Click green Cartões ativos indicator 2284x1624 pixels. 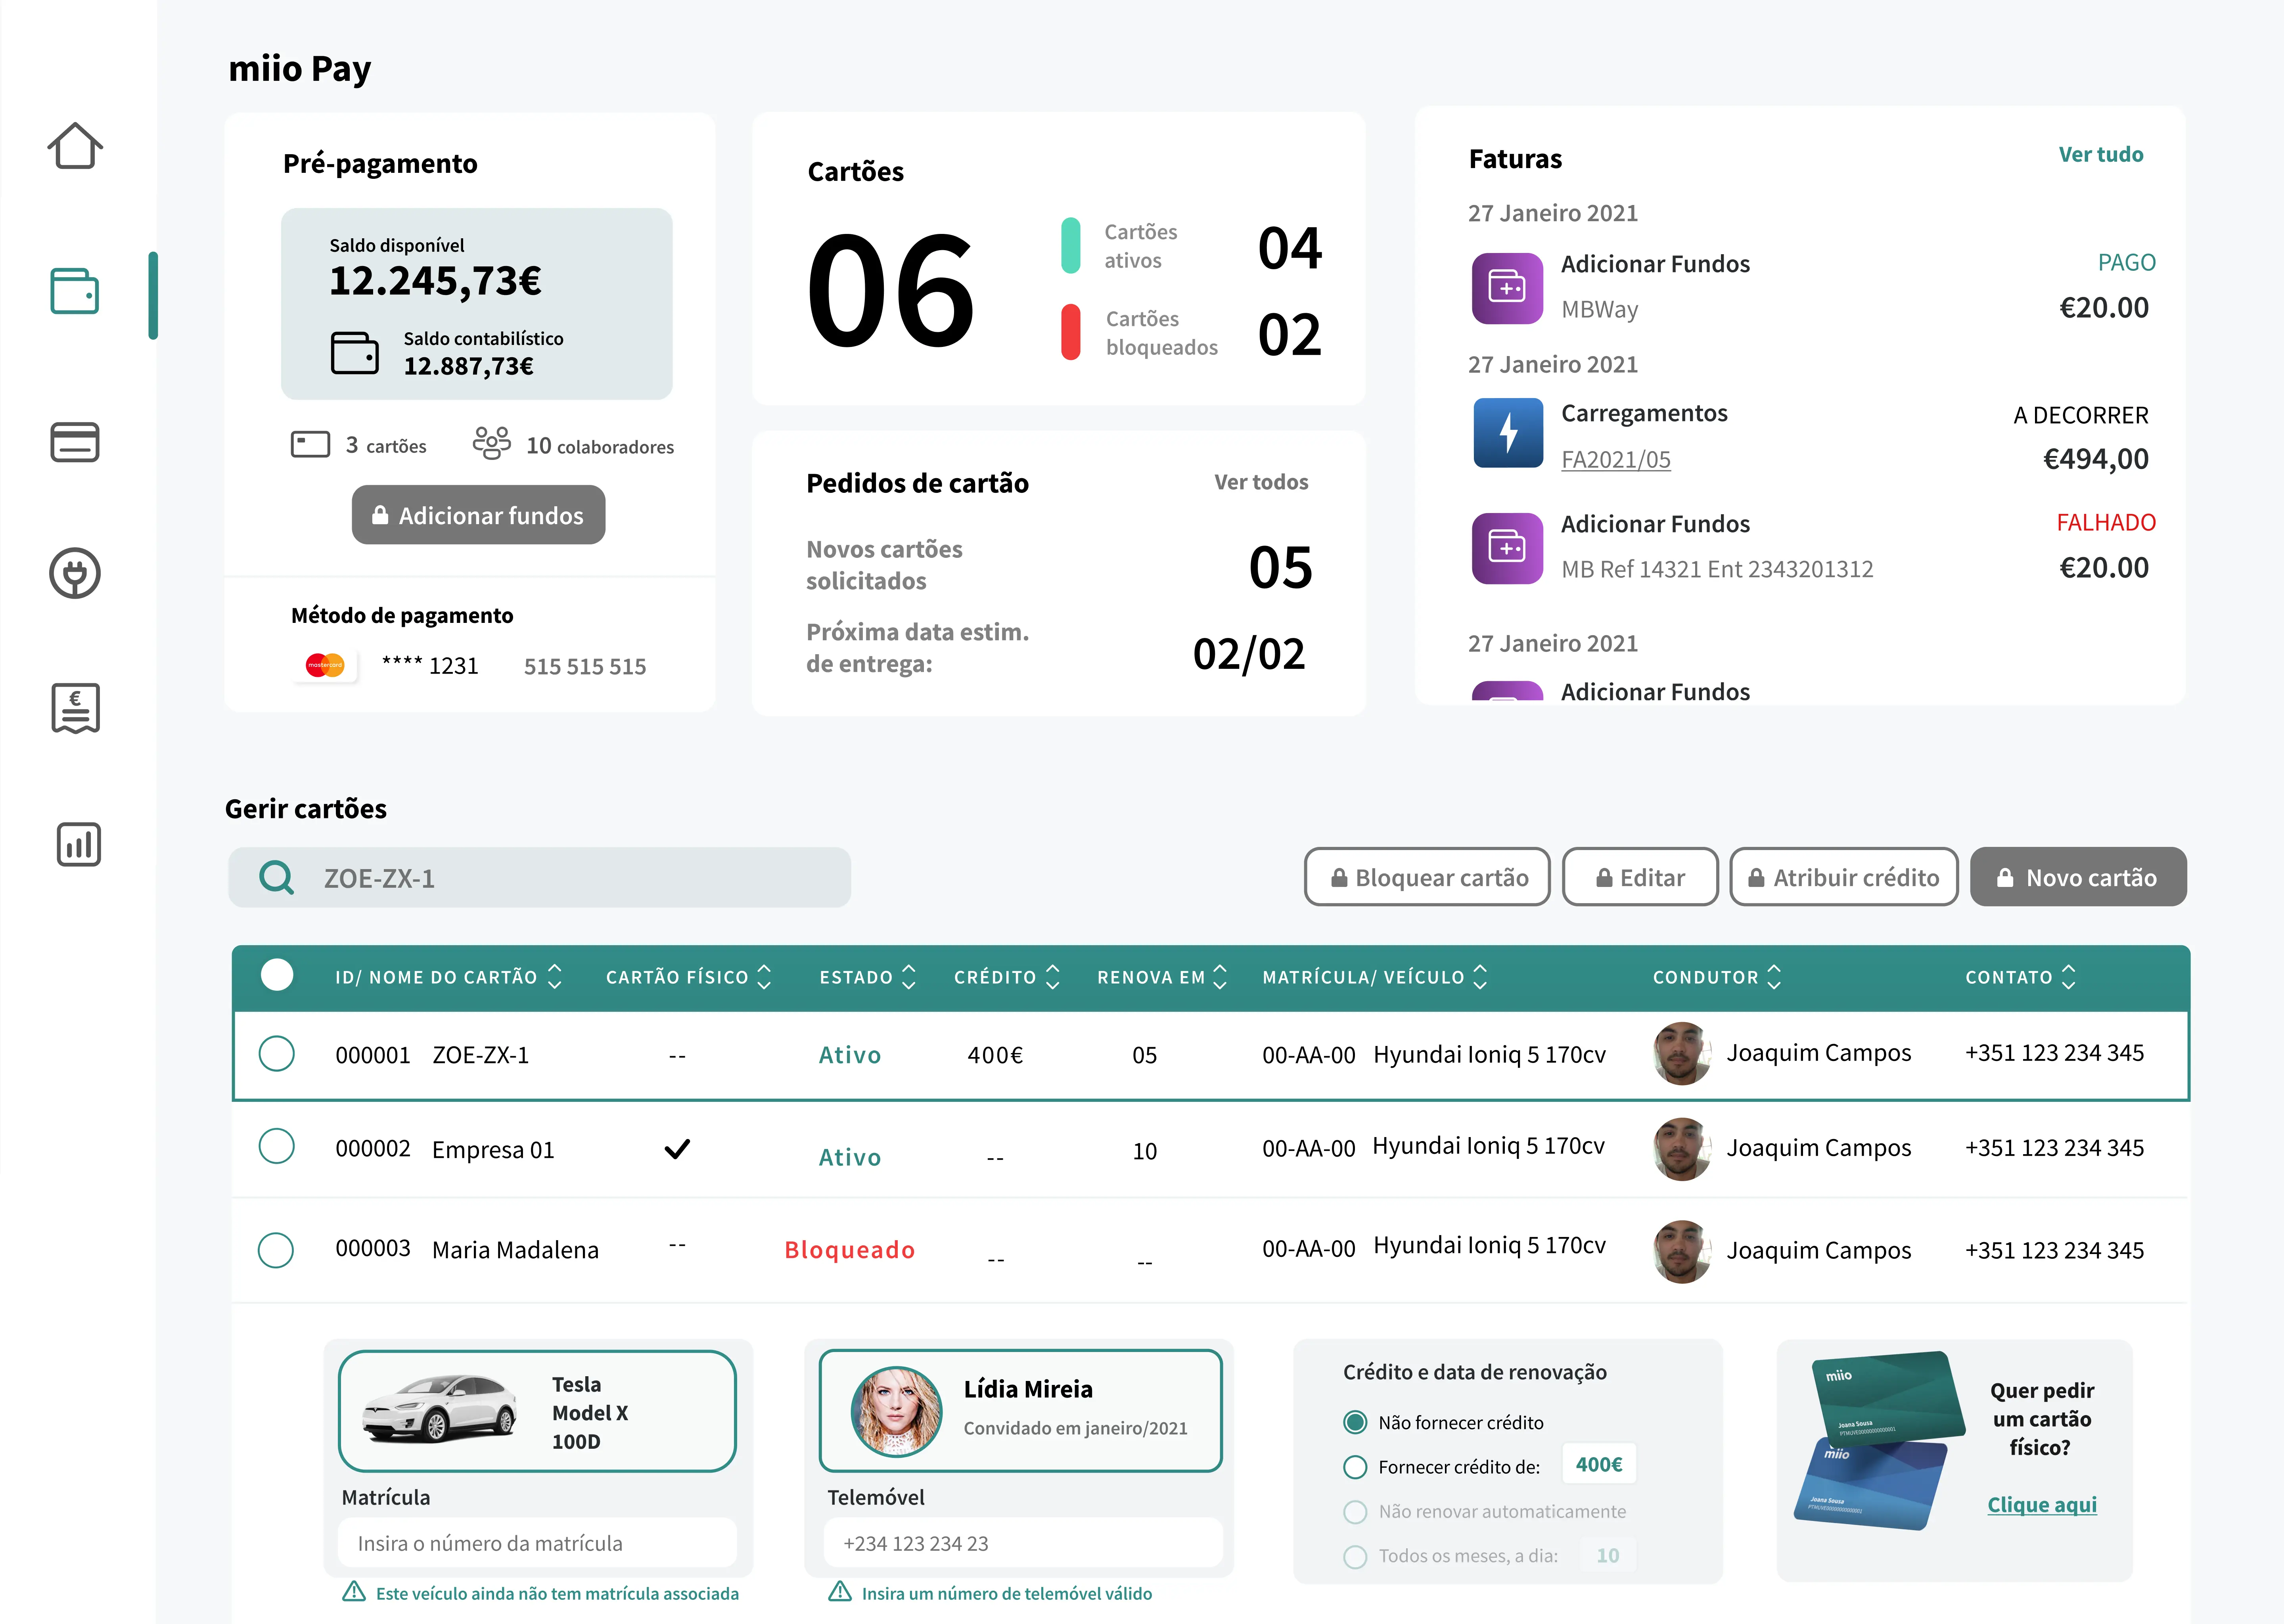pos(1070,245)
